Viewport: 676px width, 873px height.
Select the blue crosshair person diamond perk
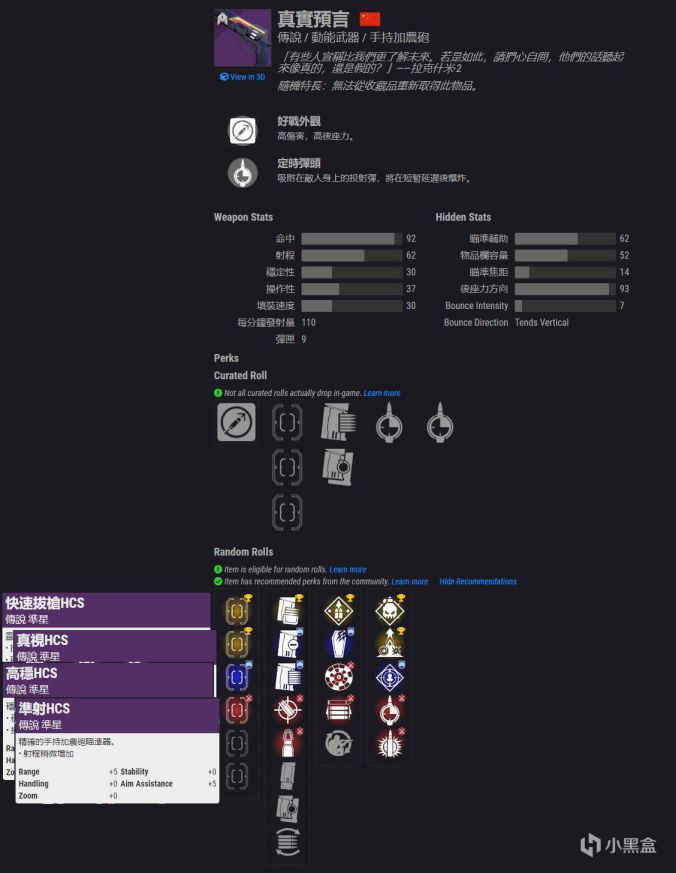coord(390,677)
